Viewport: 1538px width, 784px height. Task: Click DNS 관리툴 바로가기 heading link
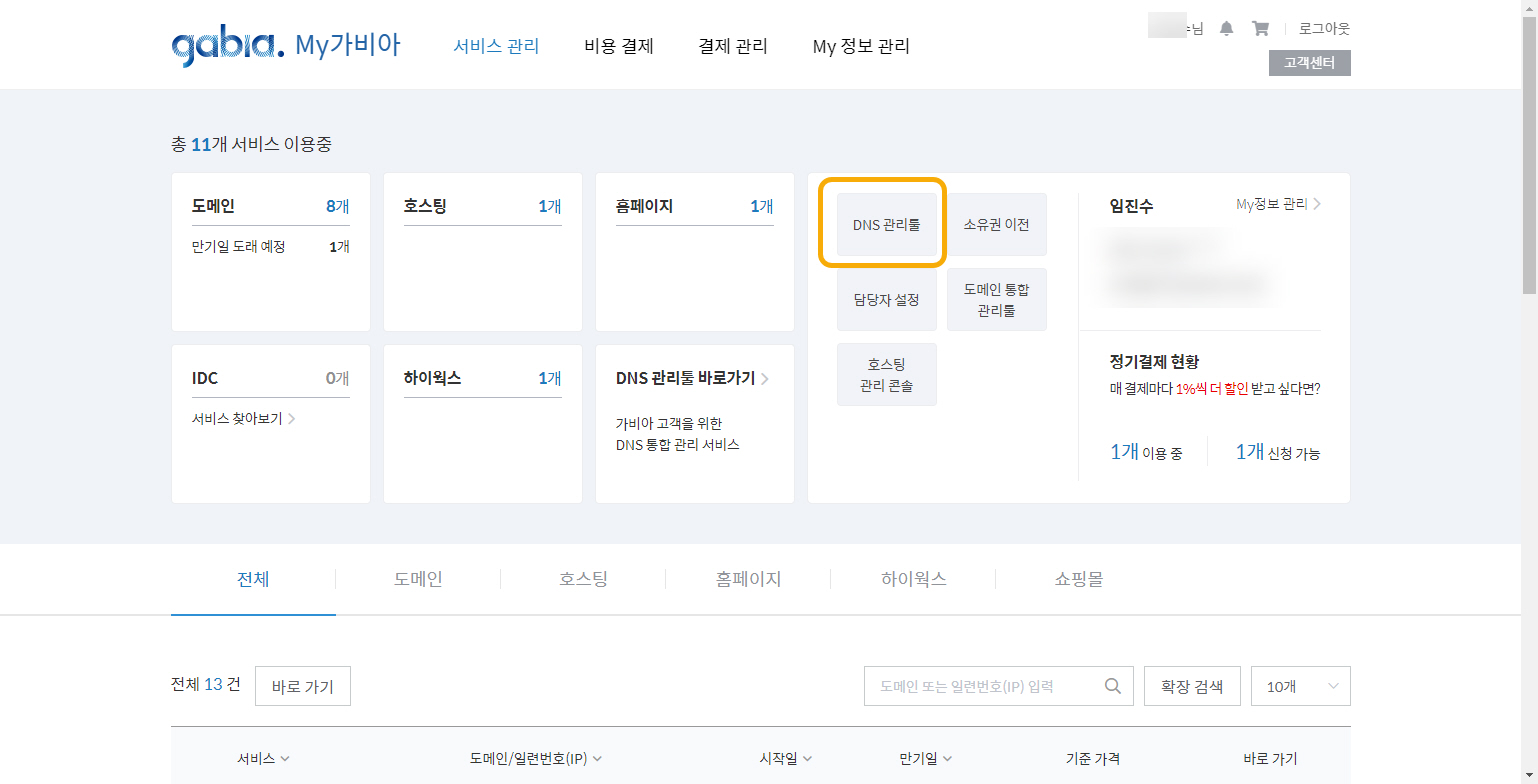(x=692, y=378)
